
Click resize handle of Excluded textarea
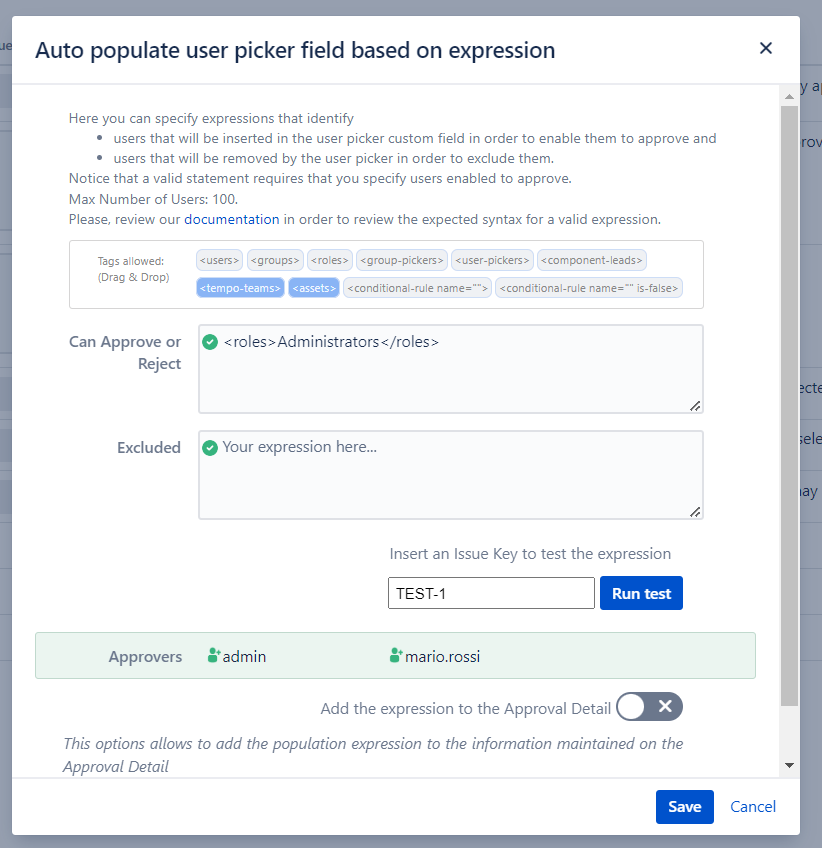click(x=695, y=511)
